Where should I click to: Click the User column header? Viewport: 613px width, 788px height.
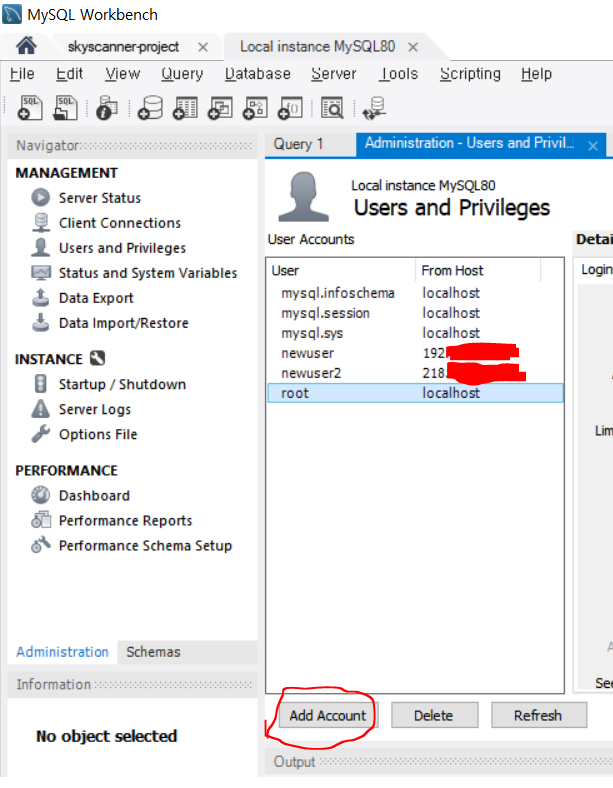[342, 270]
